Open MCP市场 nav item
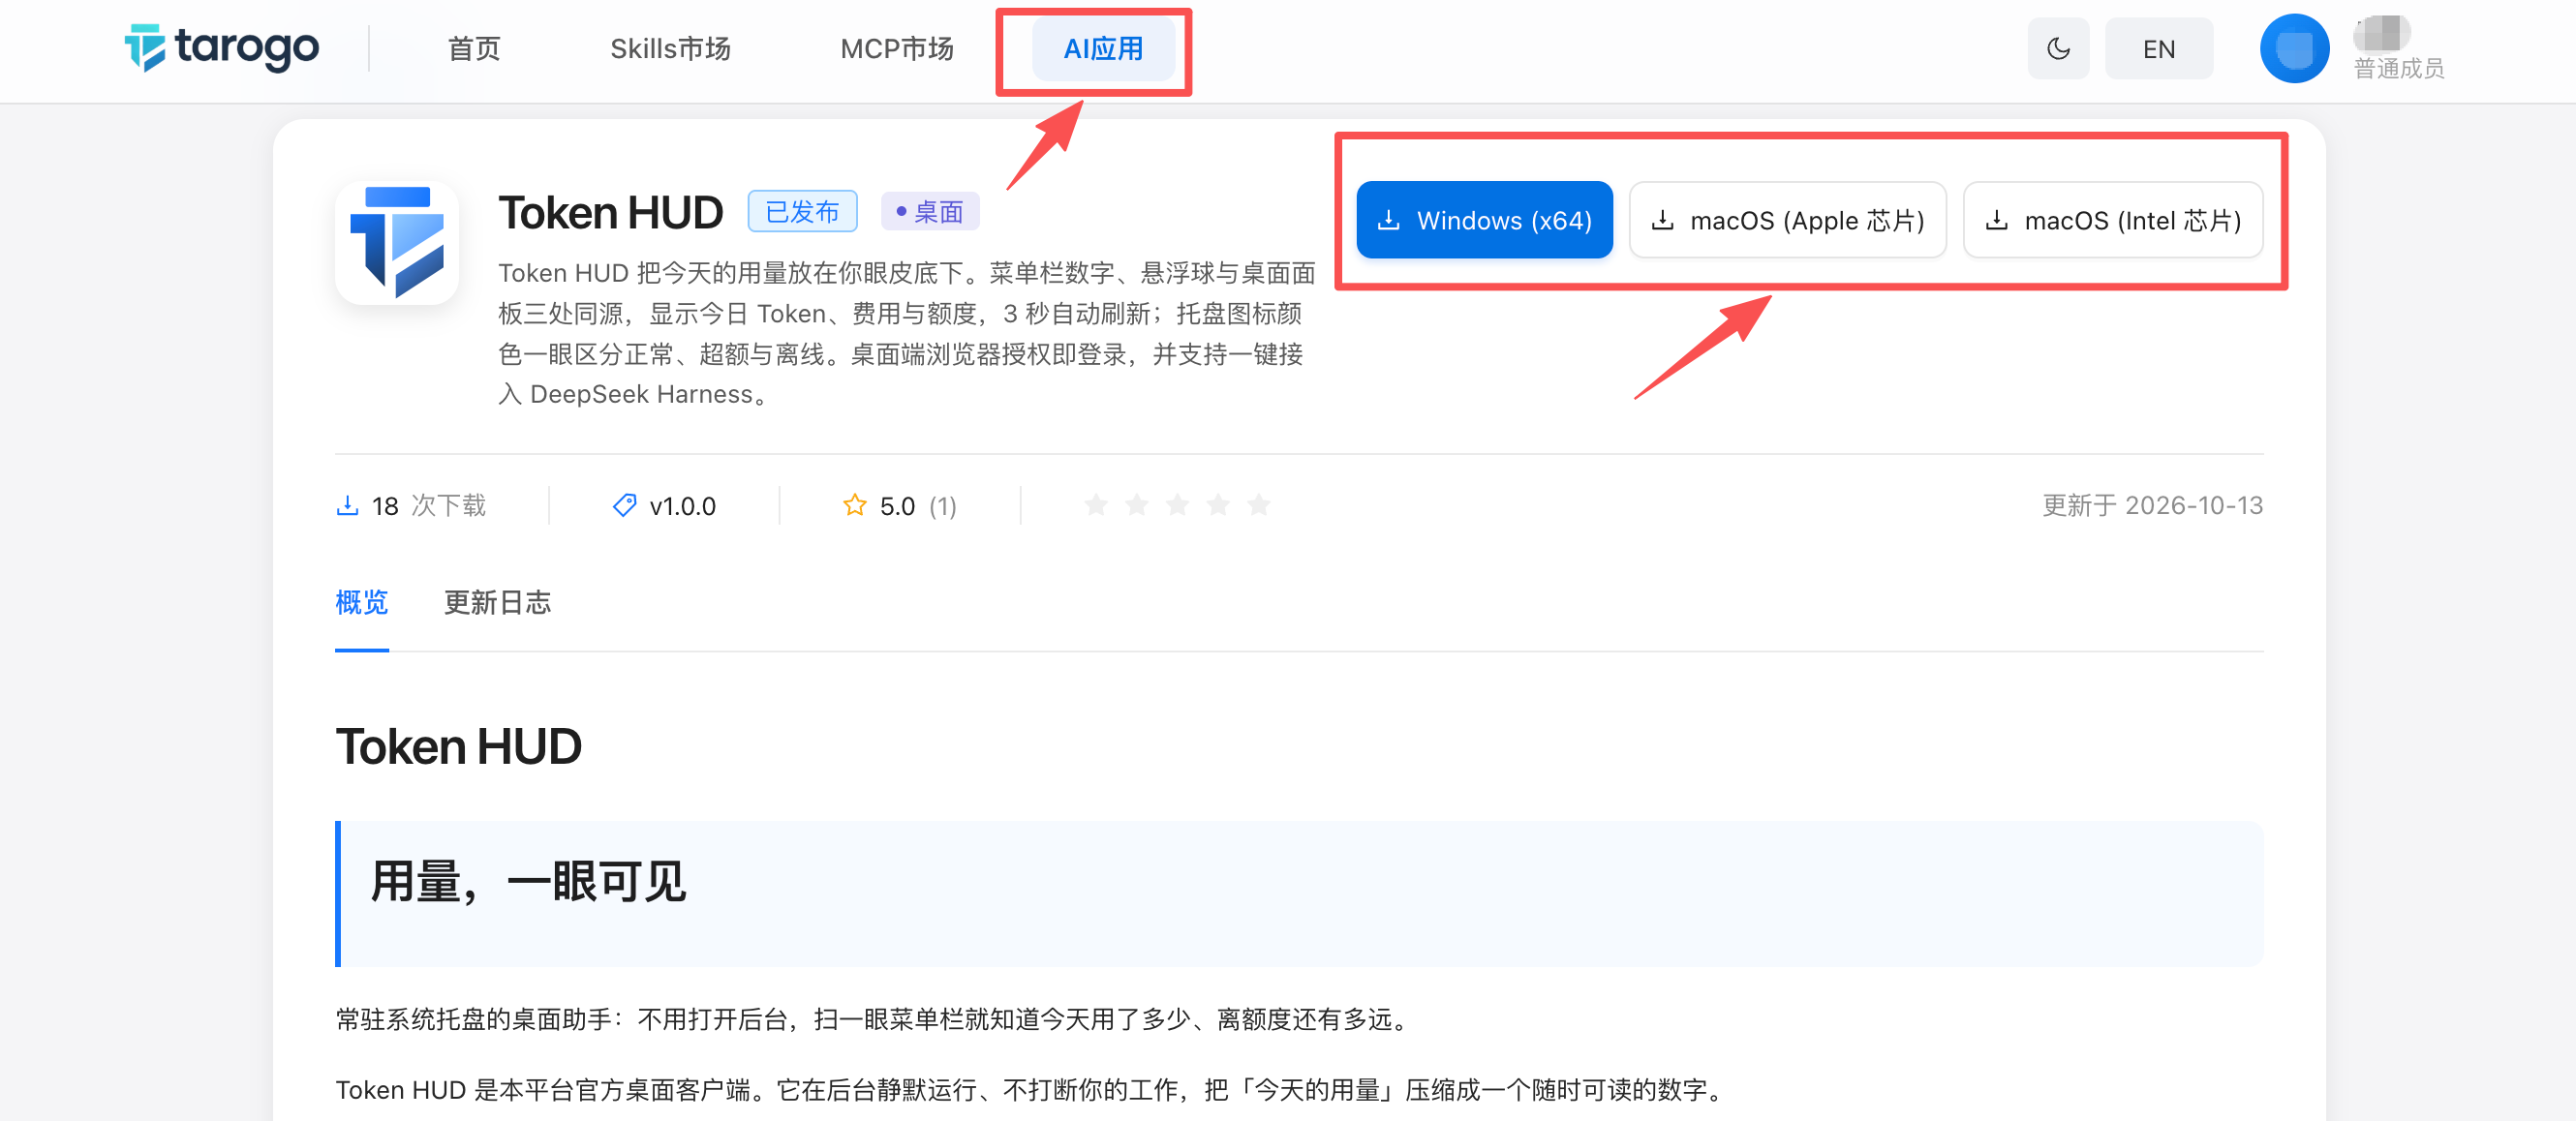The height and width of the screenshot is (1121, 2576). tap(897, 49)
